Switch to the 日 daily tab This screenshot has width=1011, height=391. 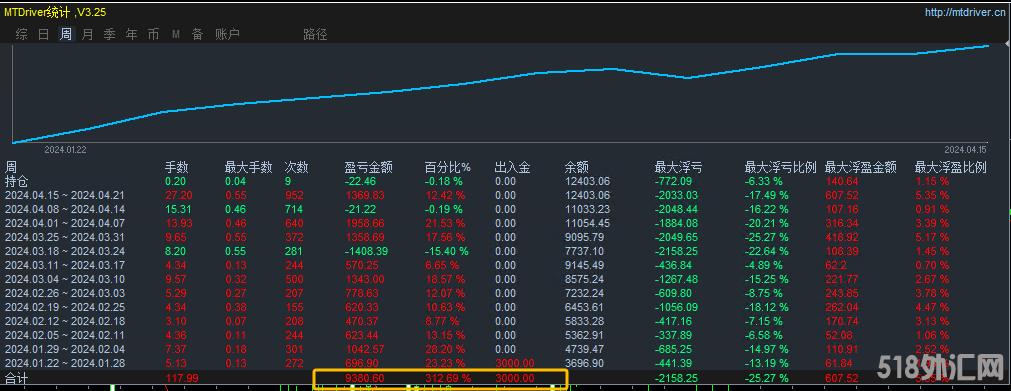43,34
